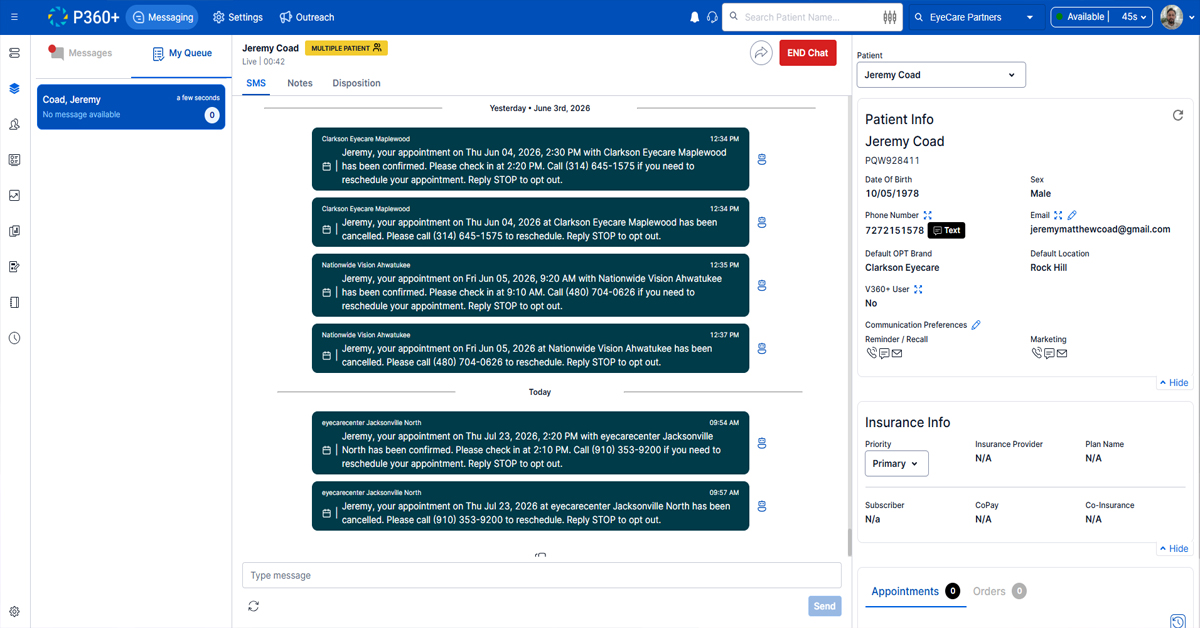The image size is (1200, 628).
Task: Click the phone icon under Reminder / Recall
Action: click(x=871, y=353)
